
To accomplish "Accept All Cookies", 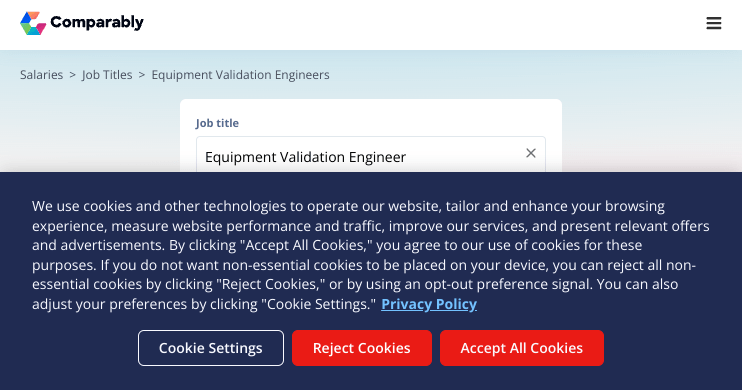I will pyautogui.click(x=521, y=348).
